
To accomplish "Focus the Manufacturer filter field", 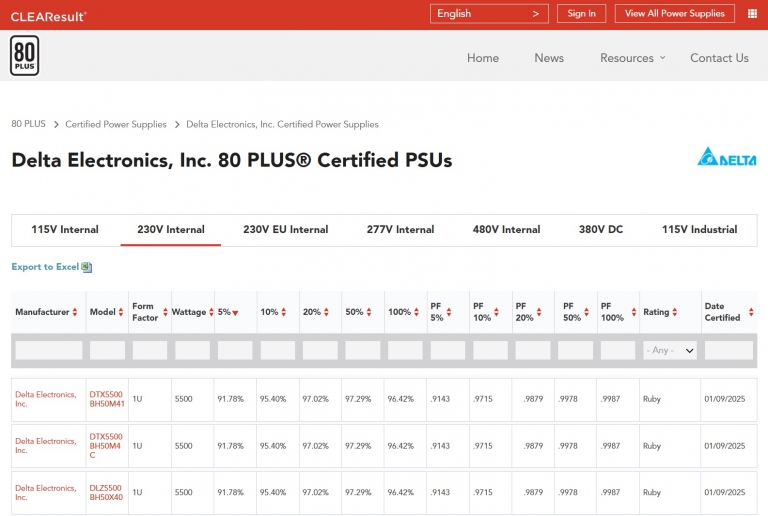I will [x=48, y=351].
